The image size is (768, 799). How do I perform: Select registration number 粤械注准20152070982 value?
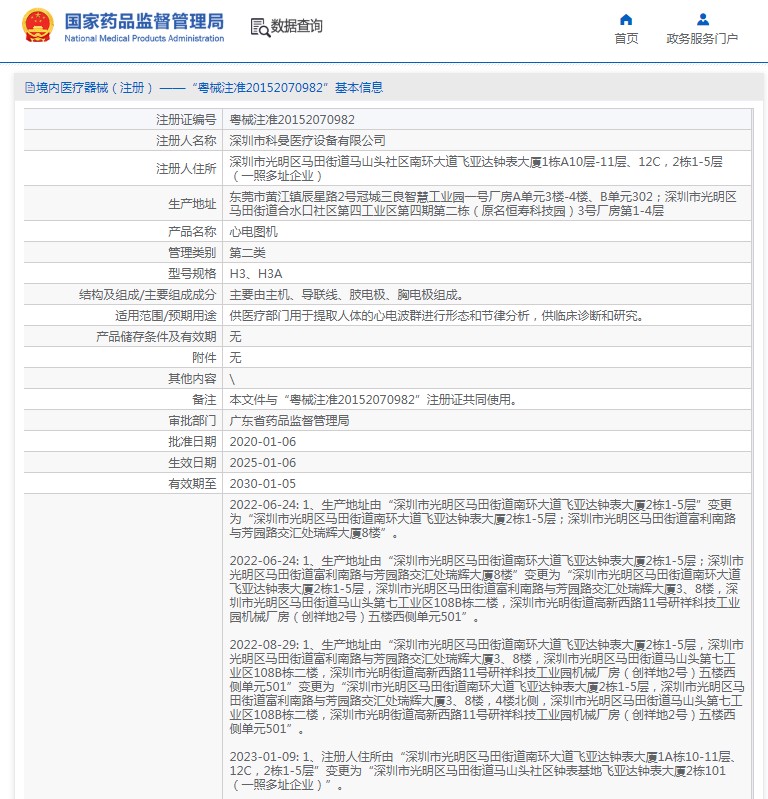pos(292,120)
